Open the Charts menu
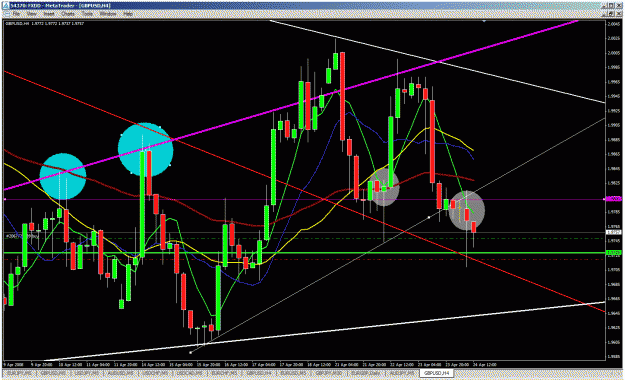The height and width of the screenshot is (380, 625). click(68, 14)
